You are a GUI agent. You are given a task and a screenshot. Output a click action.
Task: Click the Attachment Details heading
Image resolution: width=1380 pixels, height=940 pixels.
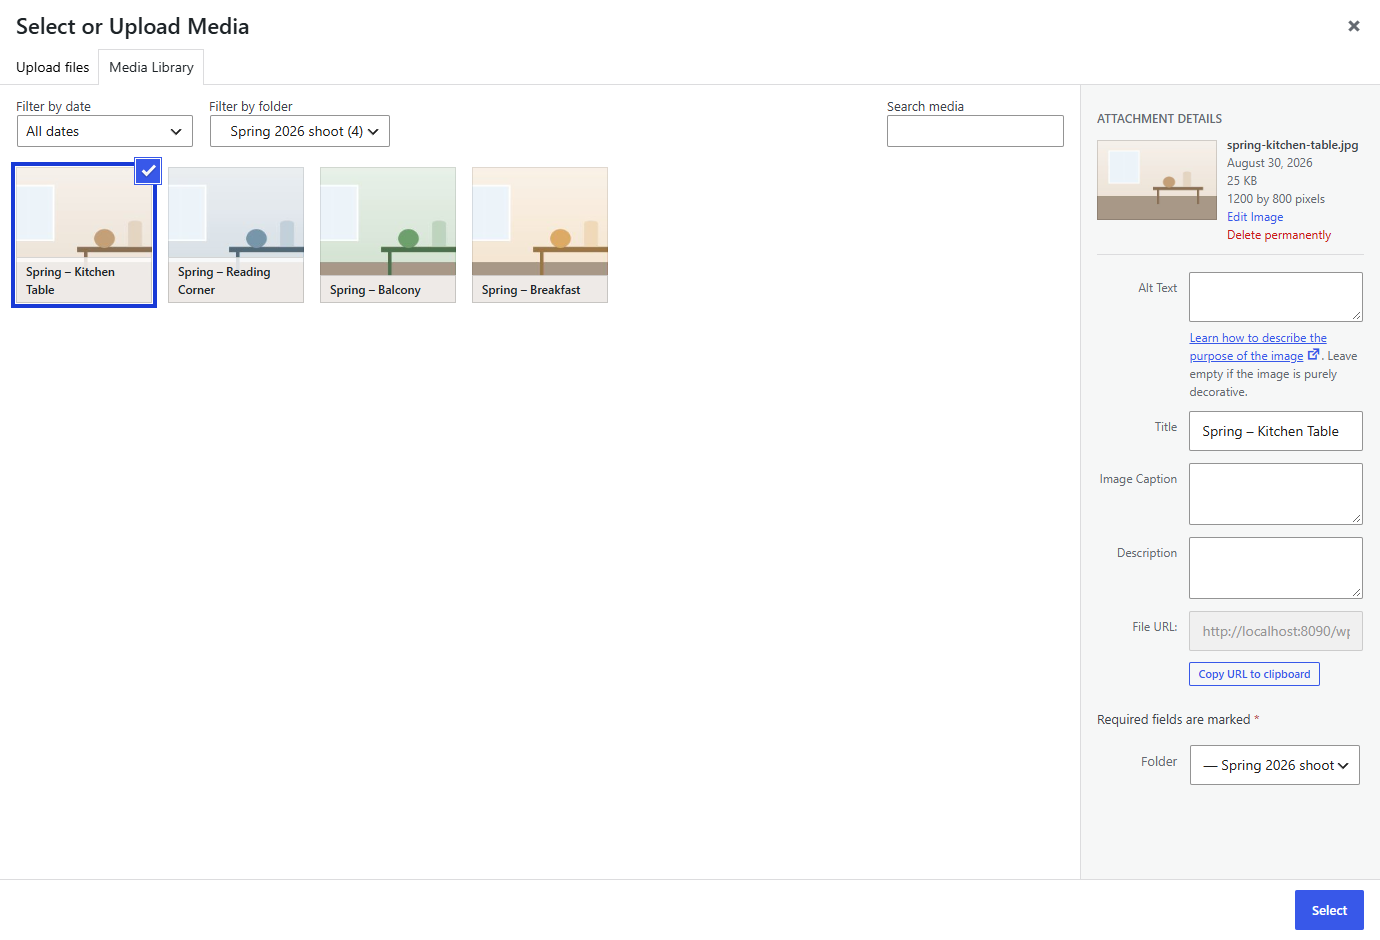pyautogui.click(x=1159, y=118)
